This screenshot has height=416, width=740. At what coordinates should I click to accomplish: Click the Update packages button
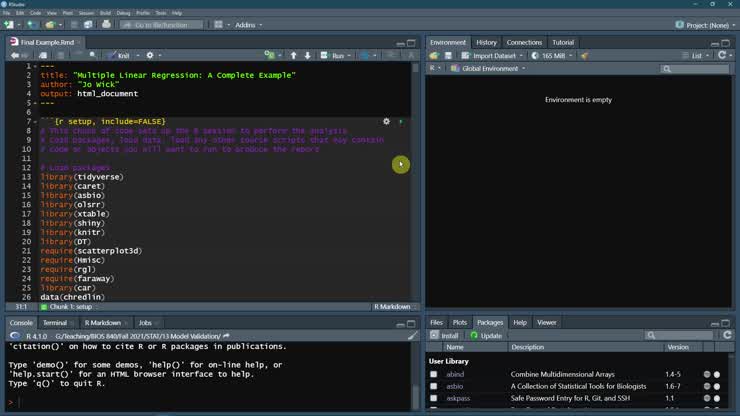click(x=486, y=336)
